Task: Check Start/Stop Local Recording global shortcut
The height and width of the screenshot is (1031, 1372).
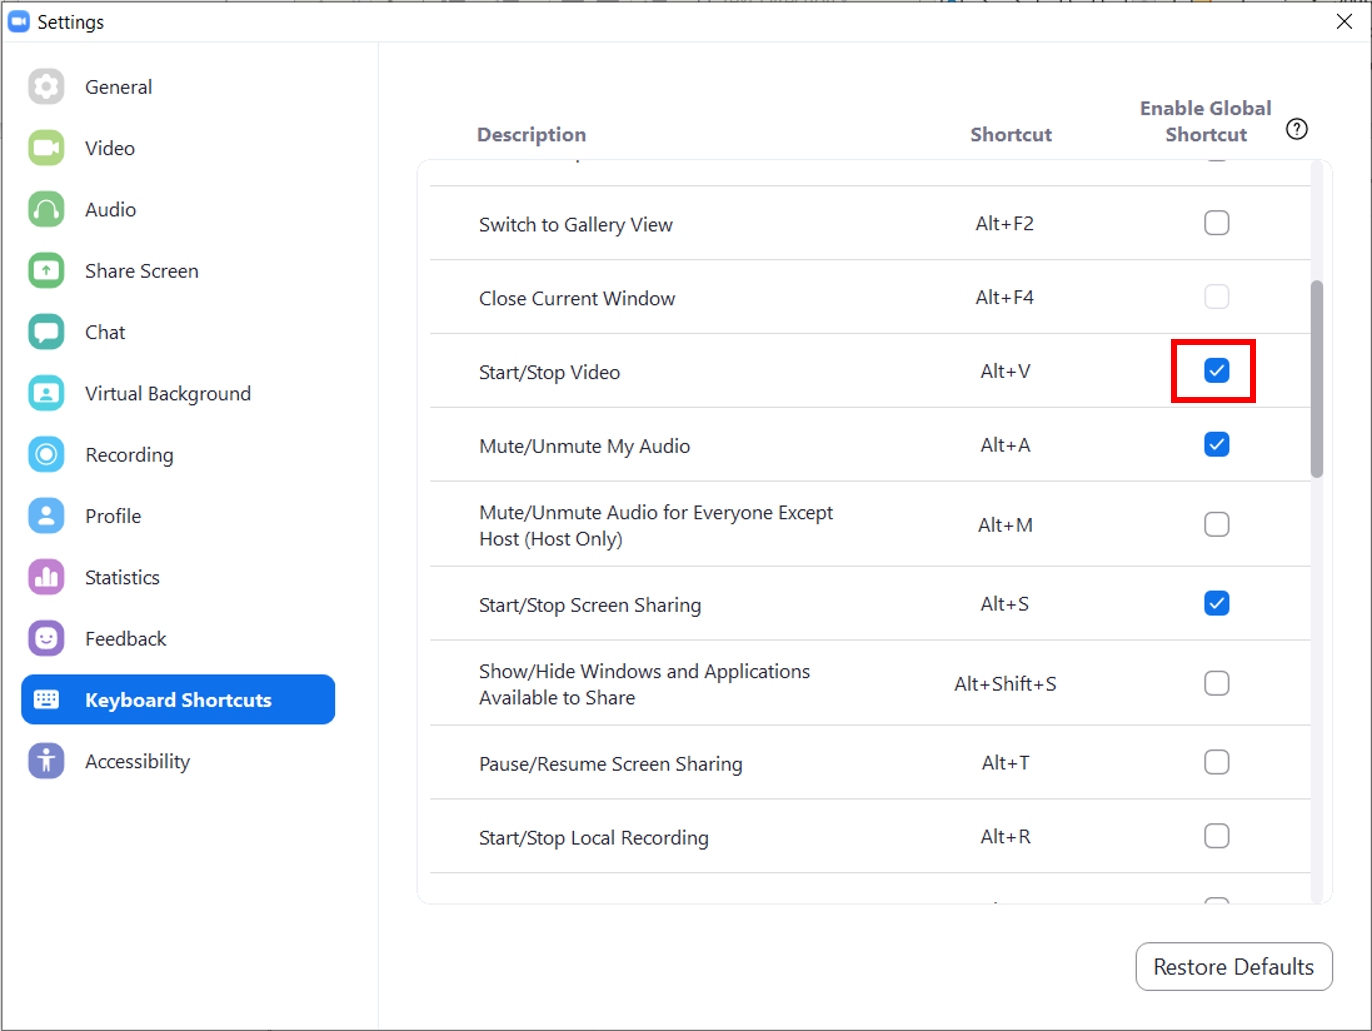Action: pos(1216,836)
